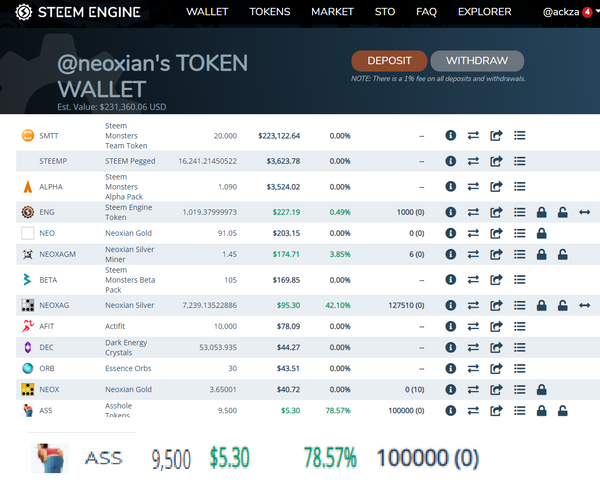Click the stake lock icon for NEOXAG
Screen dimensions: 600x487
tap(541, 305)
